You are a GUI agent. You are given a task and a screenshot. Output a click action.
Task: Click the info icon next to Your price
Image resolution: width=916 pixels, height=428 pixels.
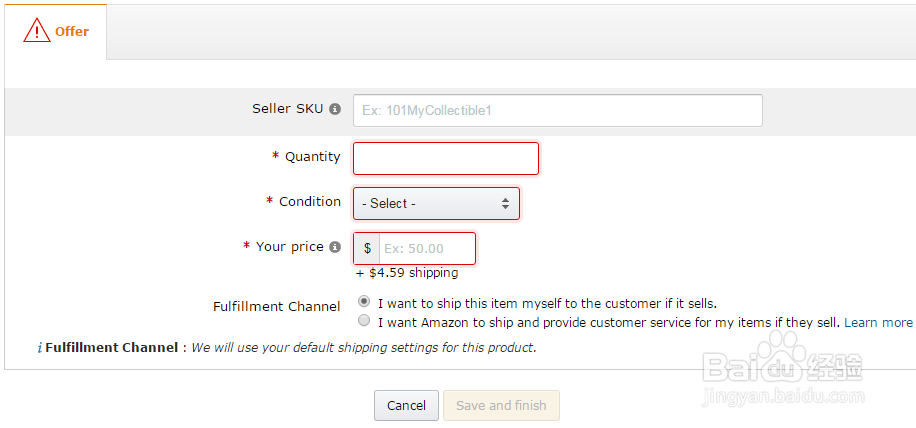click(335, 247)
